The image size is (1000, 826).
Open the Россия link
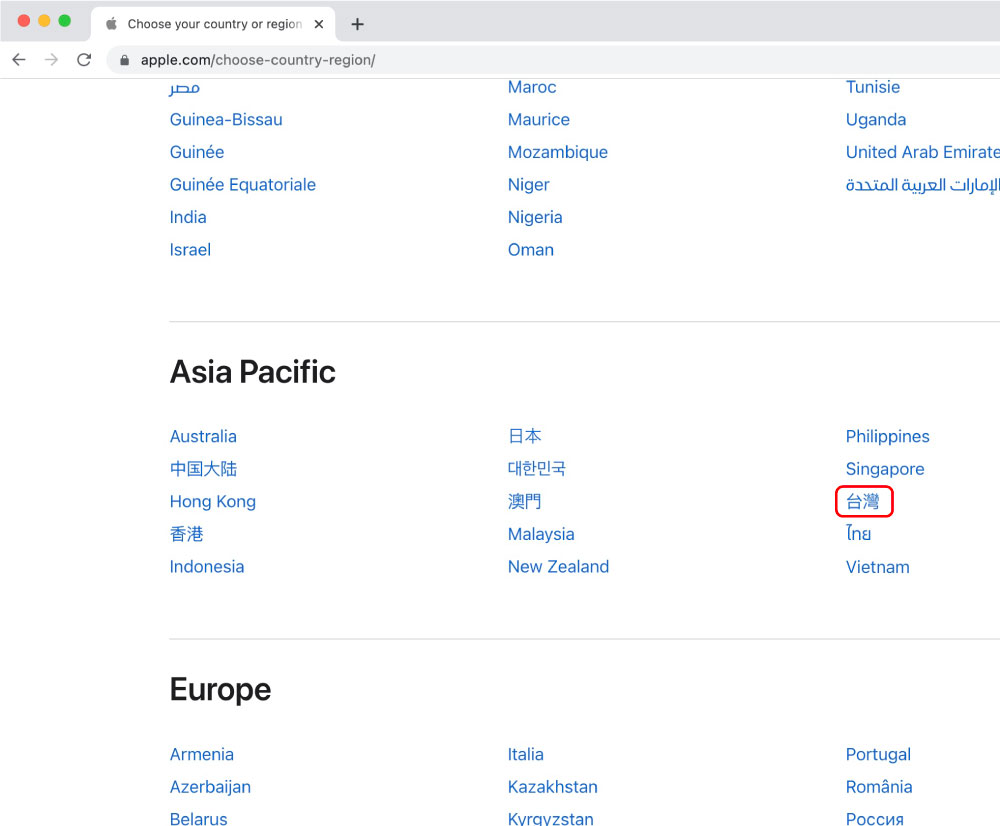pos(874,818)
